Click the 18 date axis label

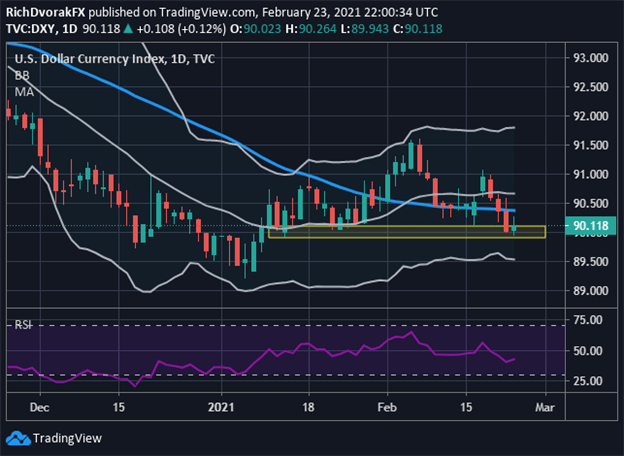[308, 407]
